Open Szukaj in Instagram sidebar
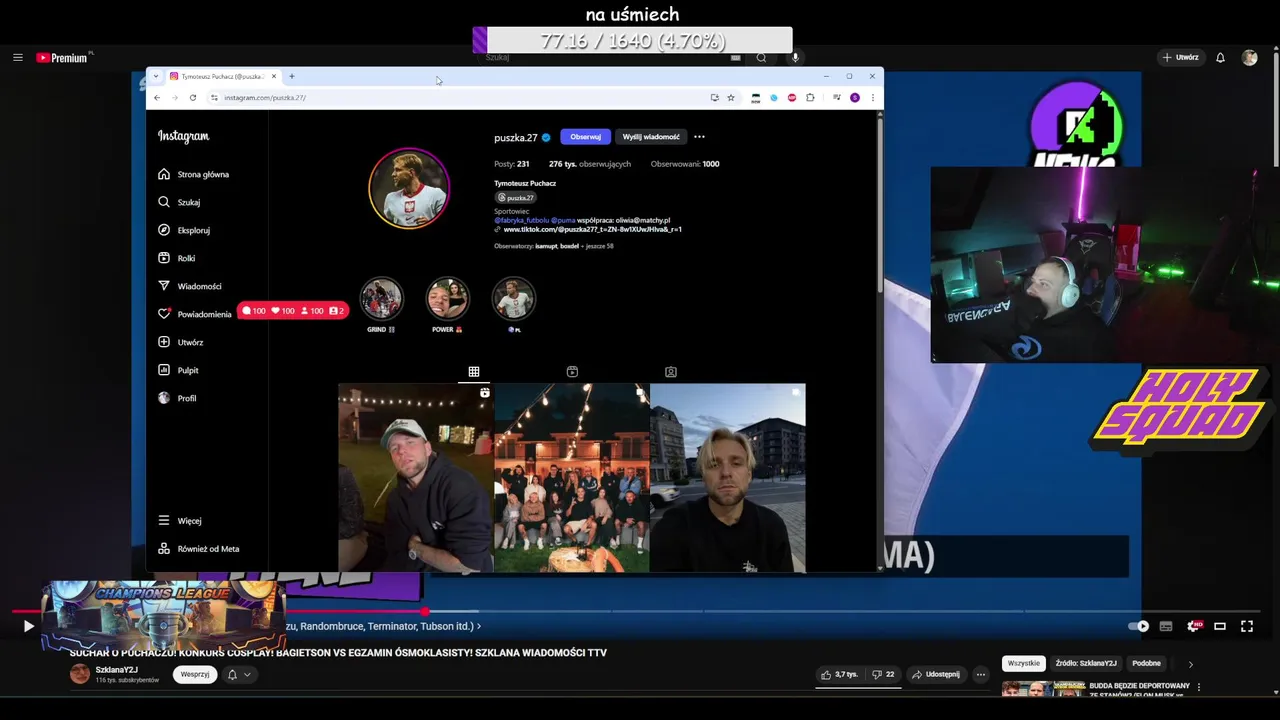 point(180,202)
